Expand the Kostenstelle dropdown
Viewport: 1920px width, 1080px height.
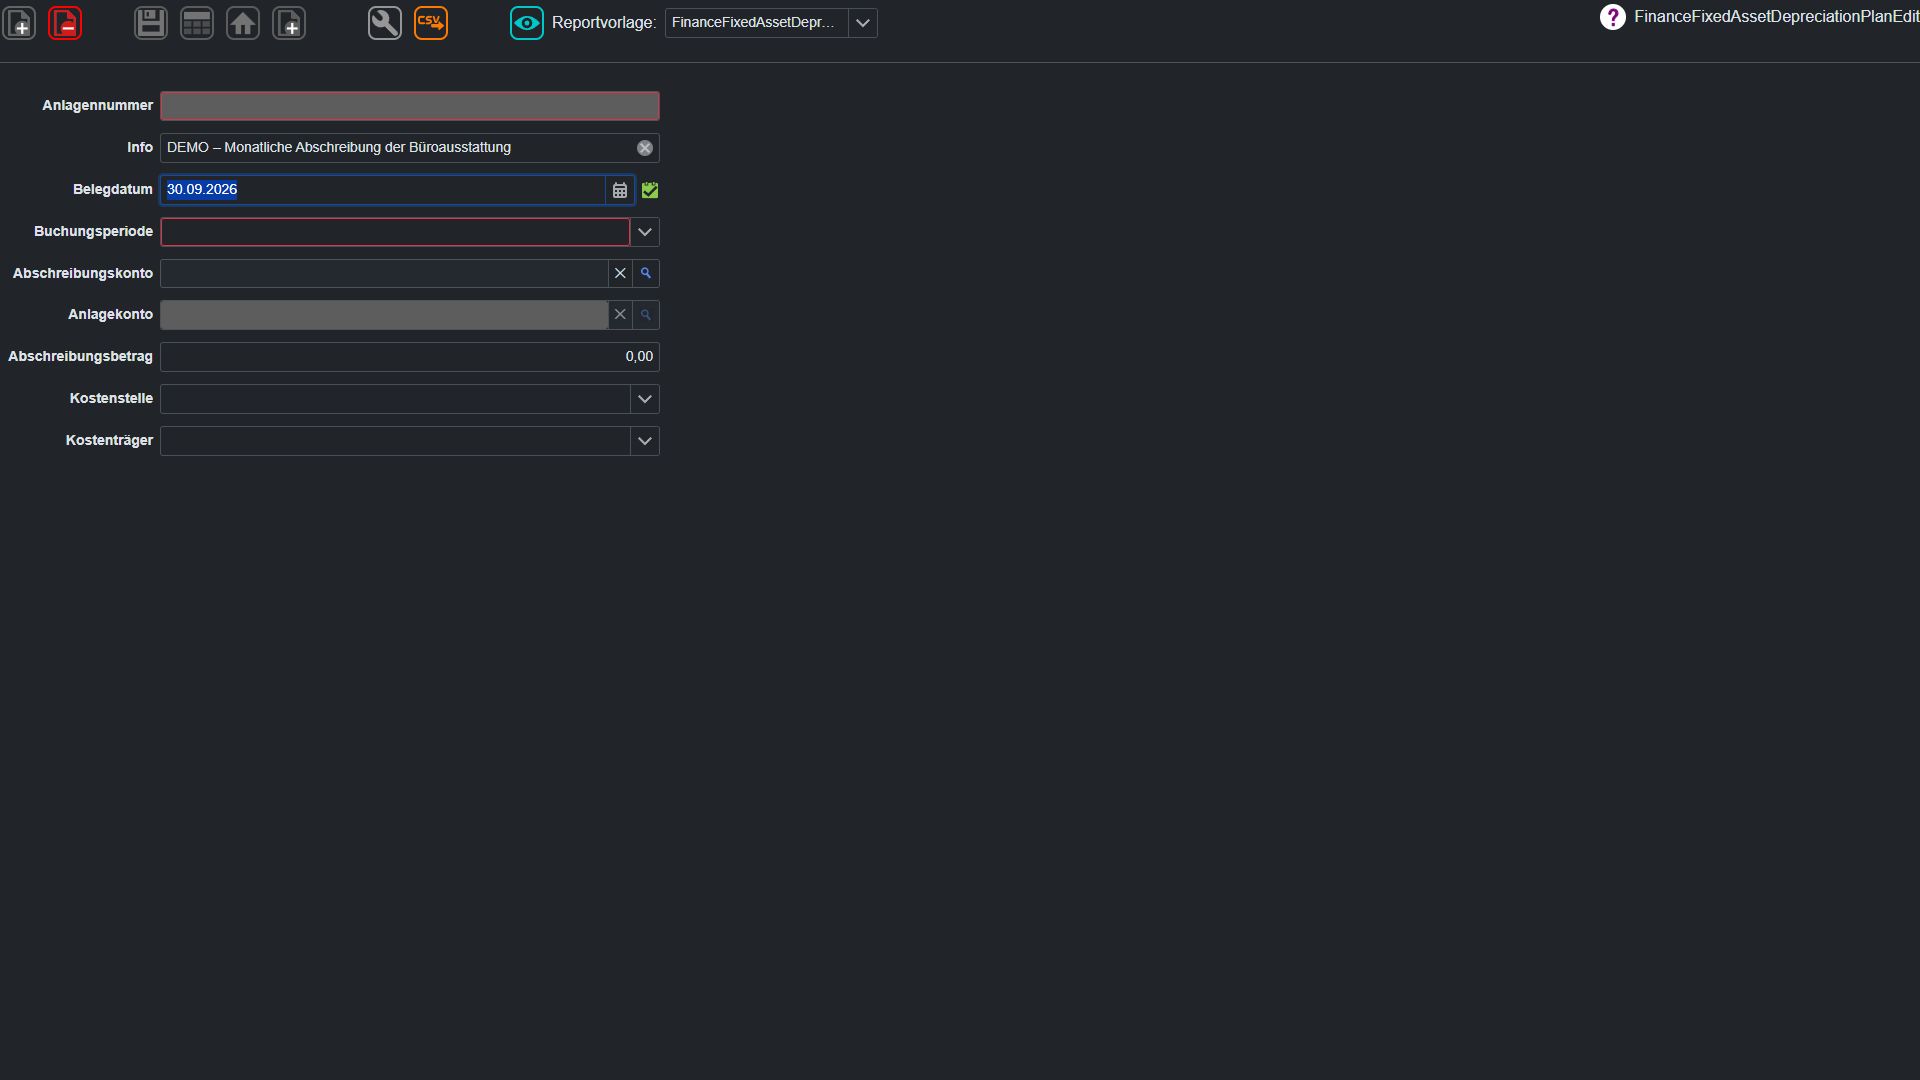coord(645,399)
